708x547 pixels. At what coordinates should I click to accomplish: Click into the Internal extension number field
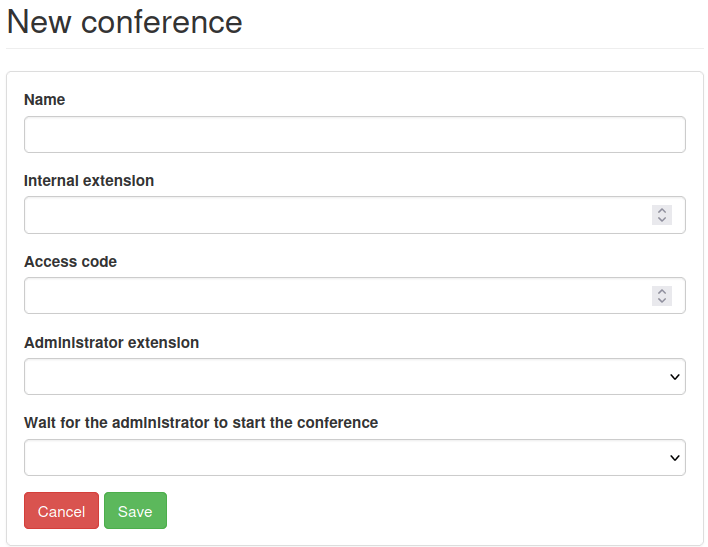click(x=330, y=215)
